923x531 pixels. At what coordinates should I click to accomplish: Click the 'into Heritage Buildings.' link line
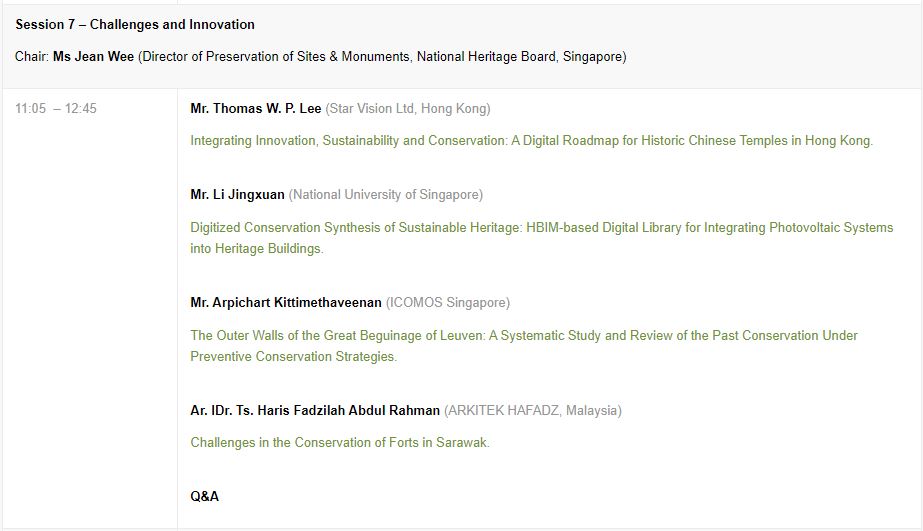coord(257,249)
